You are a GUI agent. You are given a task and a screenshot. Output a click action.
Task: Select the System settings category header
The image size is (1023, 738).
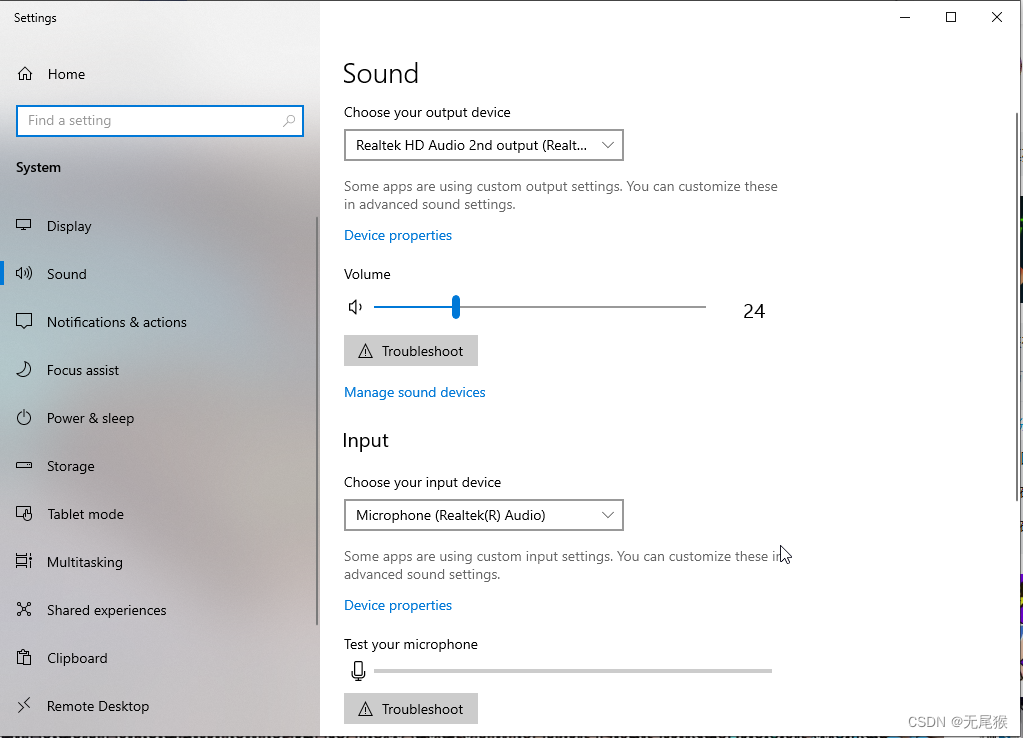click(38, 167)
